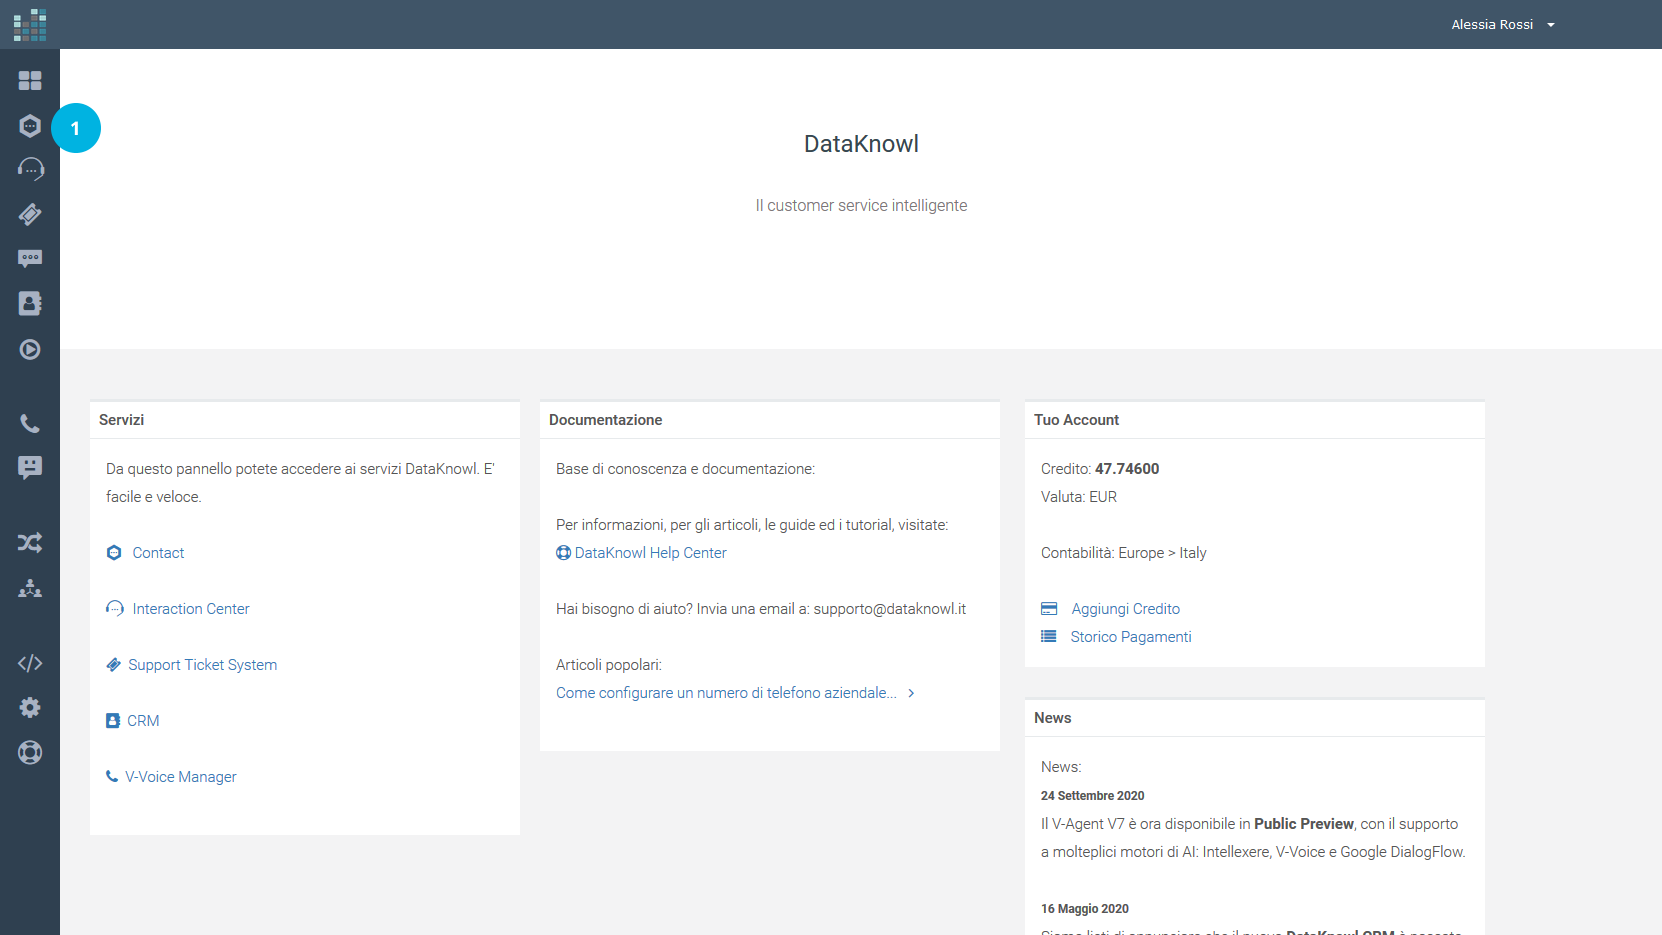Click the Tuo Account panel heading
The height and width of the screenshot is (935, 1662).
pyautogui.click(x=1077, y=420)
